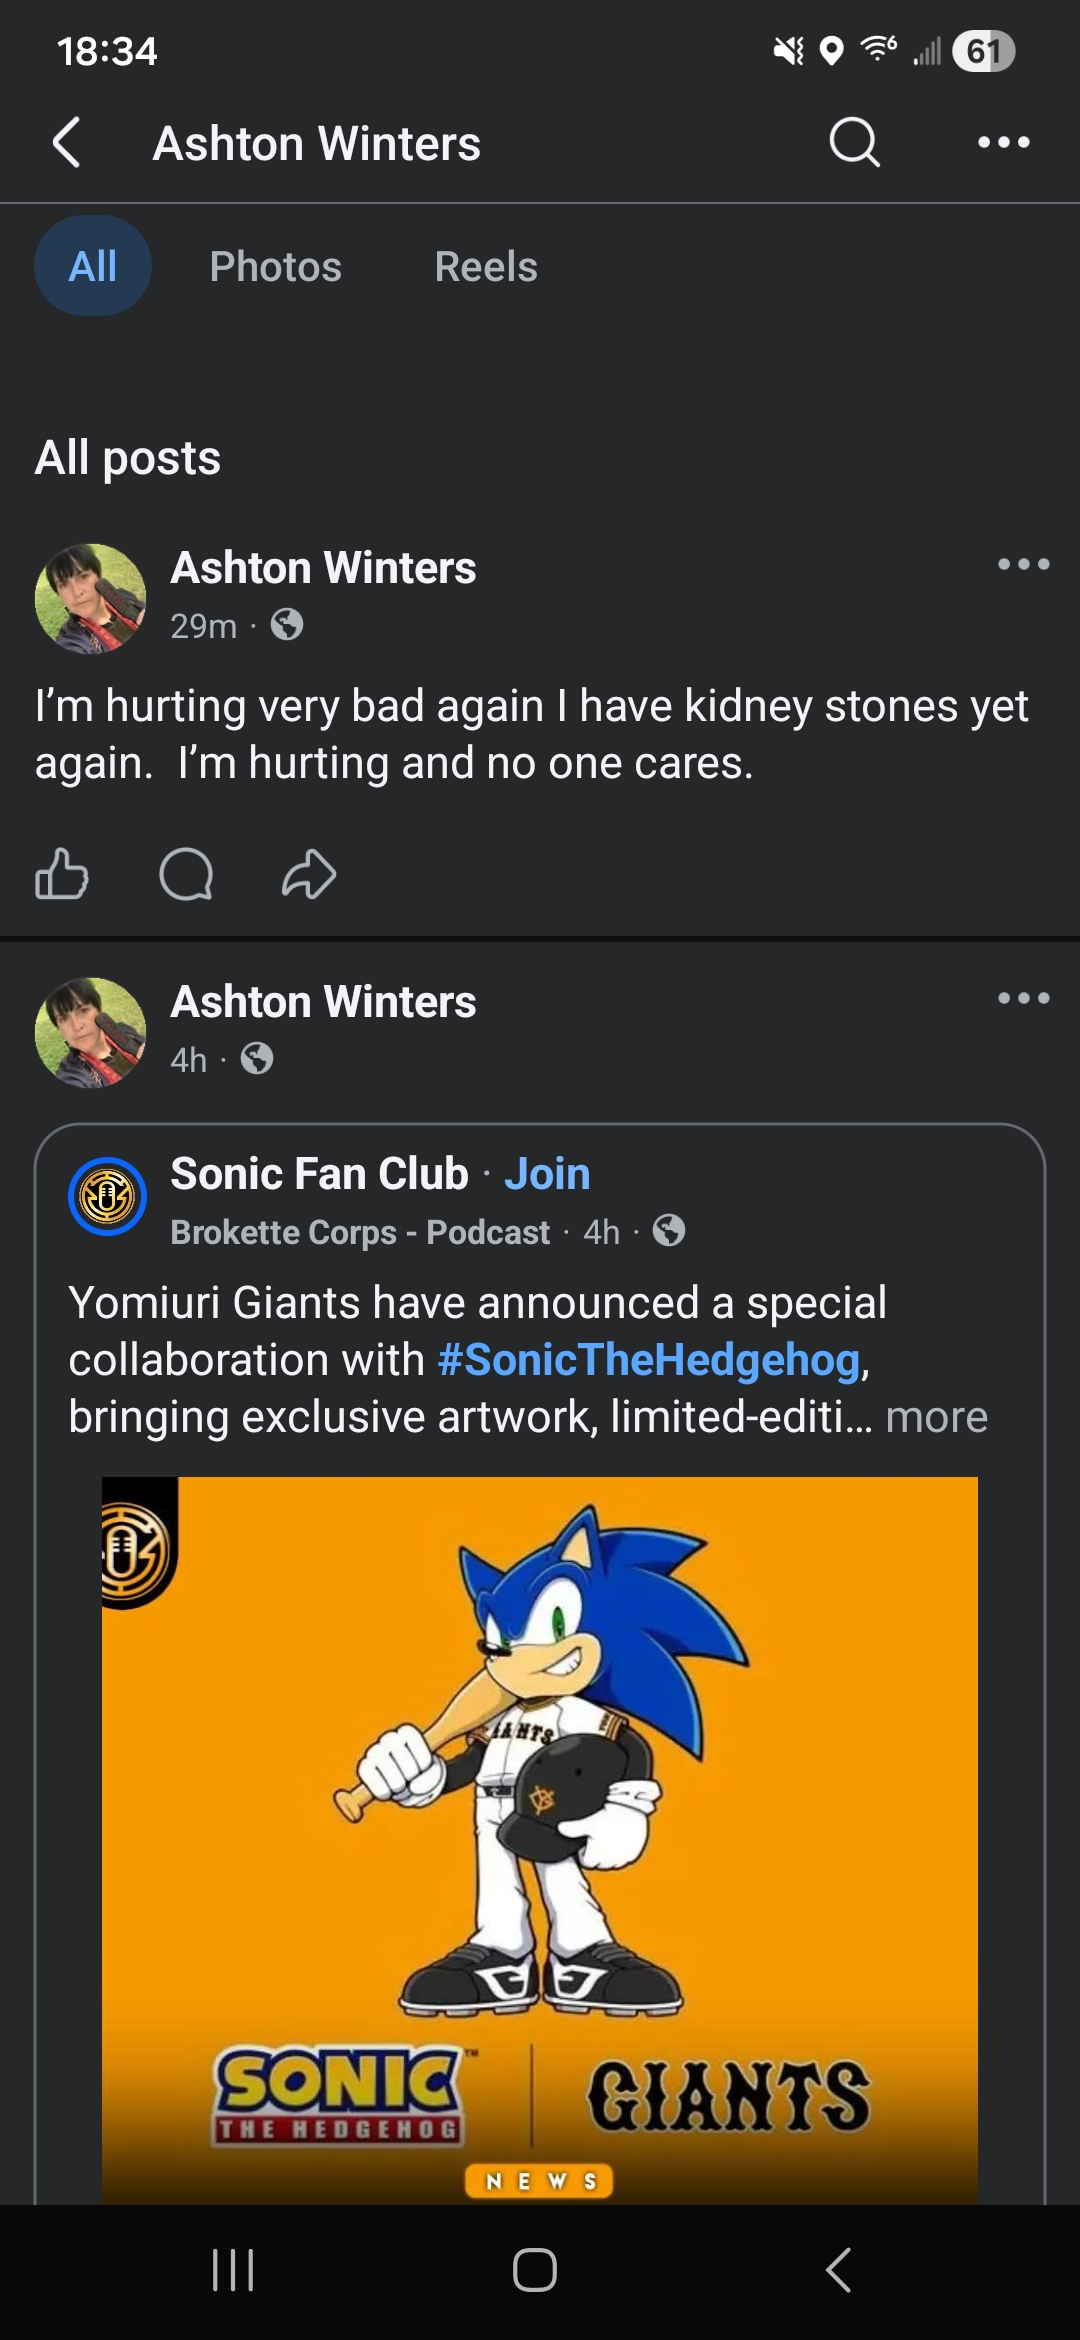Switch to the Reels tab

click(x=486, y=267)
